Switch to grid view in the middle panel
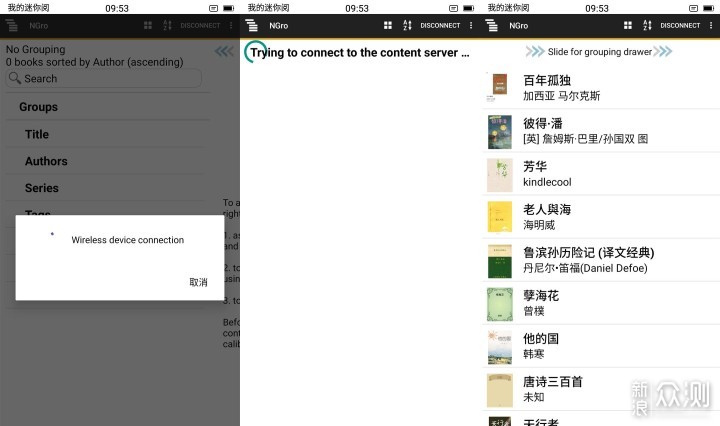Image resolution: width=720 pixels, height=426 pixels. pyautogui.click(x=388, y=25)
